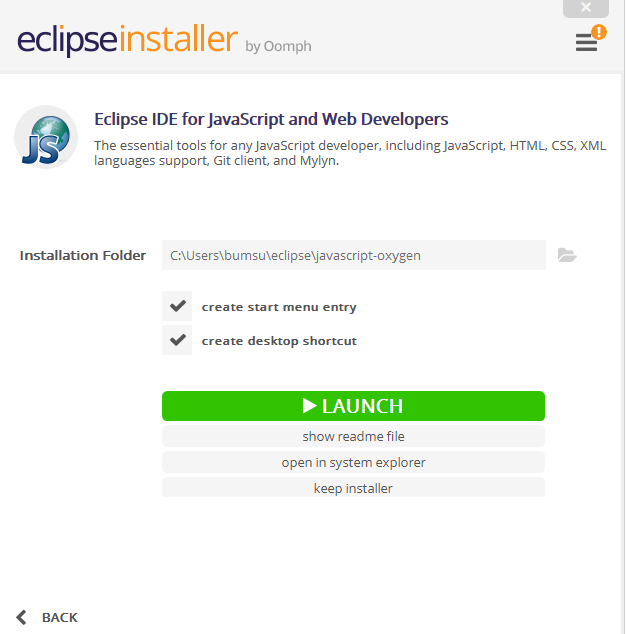Click the by Oomph text
The width and height of the screenshot is (626, 634).
tap(278, 46)
